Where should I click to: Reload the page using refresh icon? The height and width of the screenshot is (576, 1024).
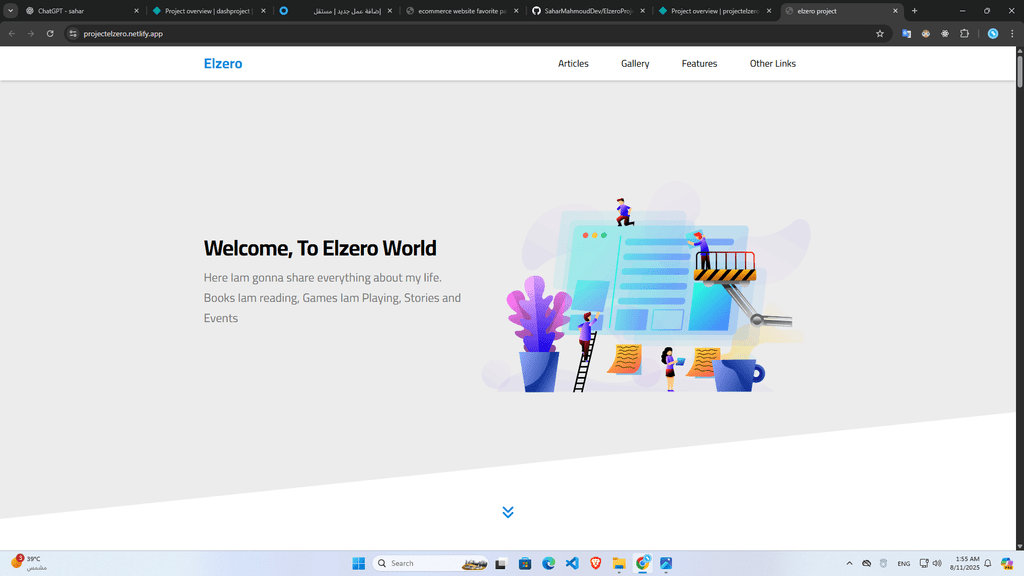(x=50, y=33)
